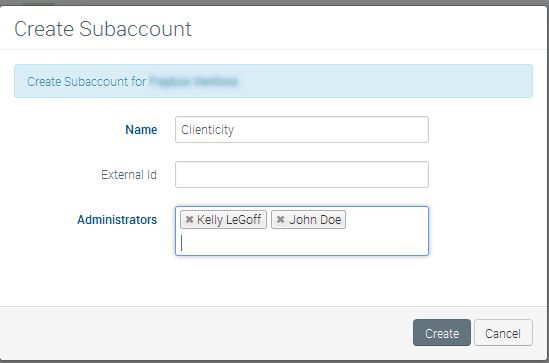This screenshot has width=549, height=363.
Task: Click the Name field label
Action: [x=141, y=130]
